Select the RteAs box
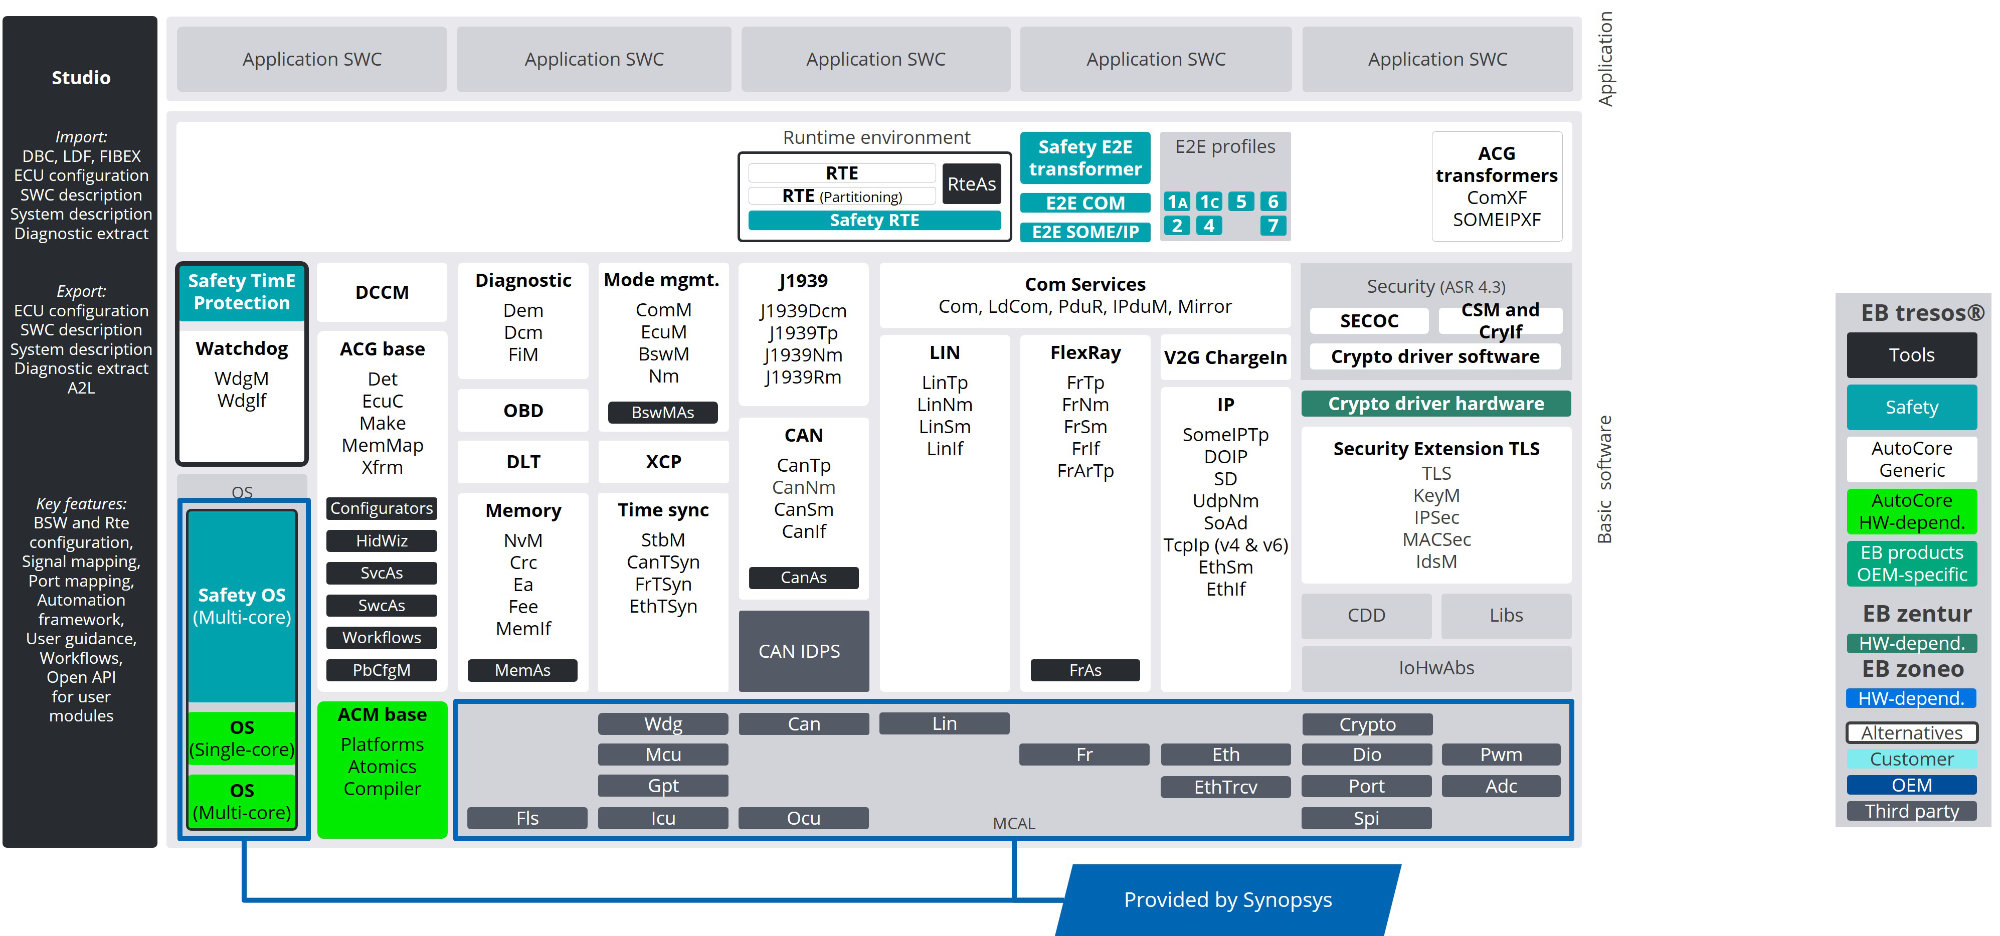The height and width of the screenshot is (936, 2000). tap(972, 184)
